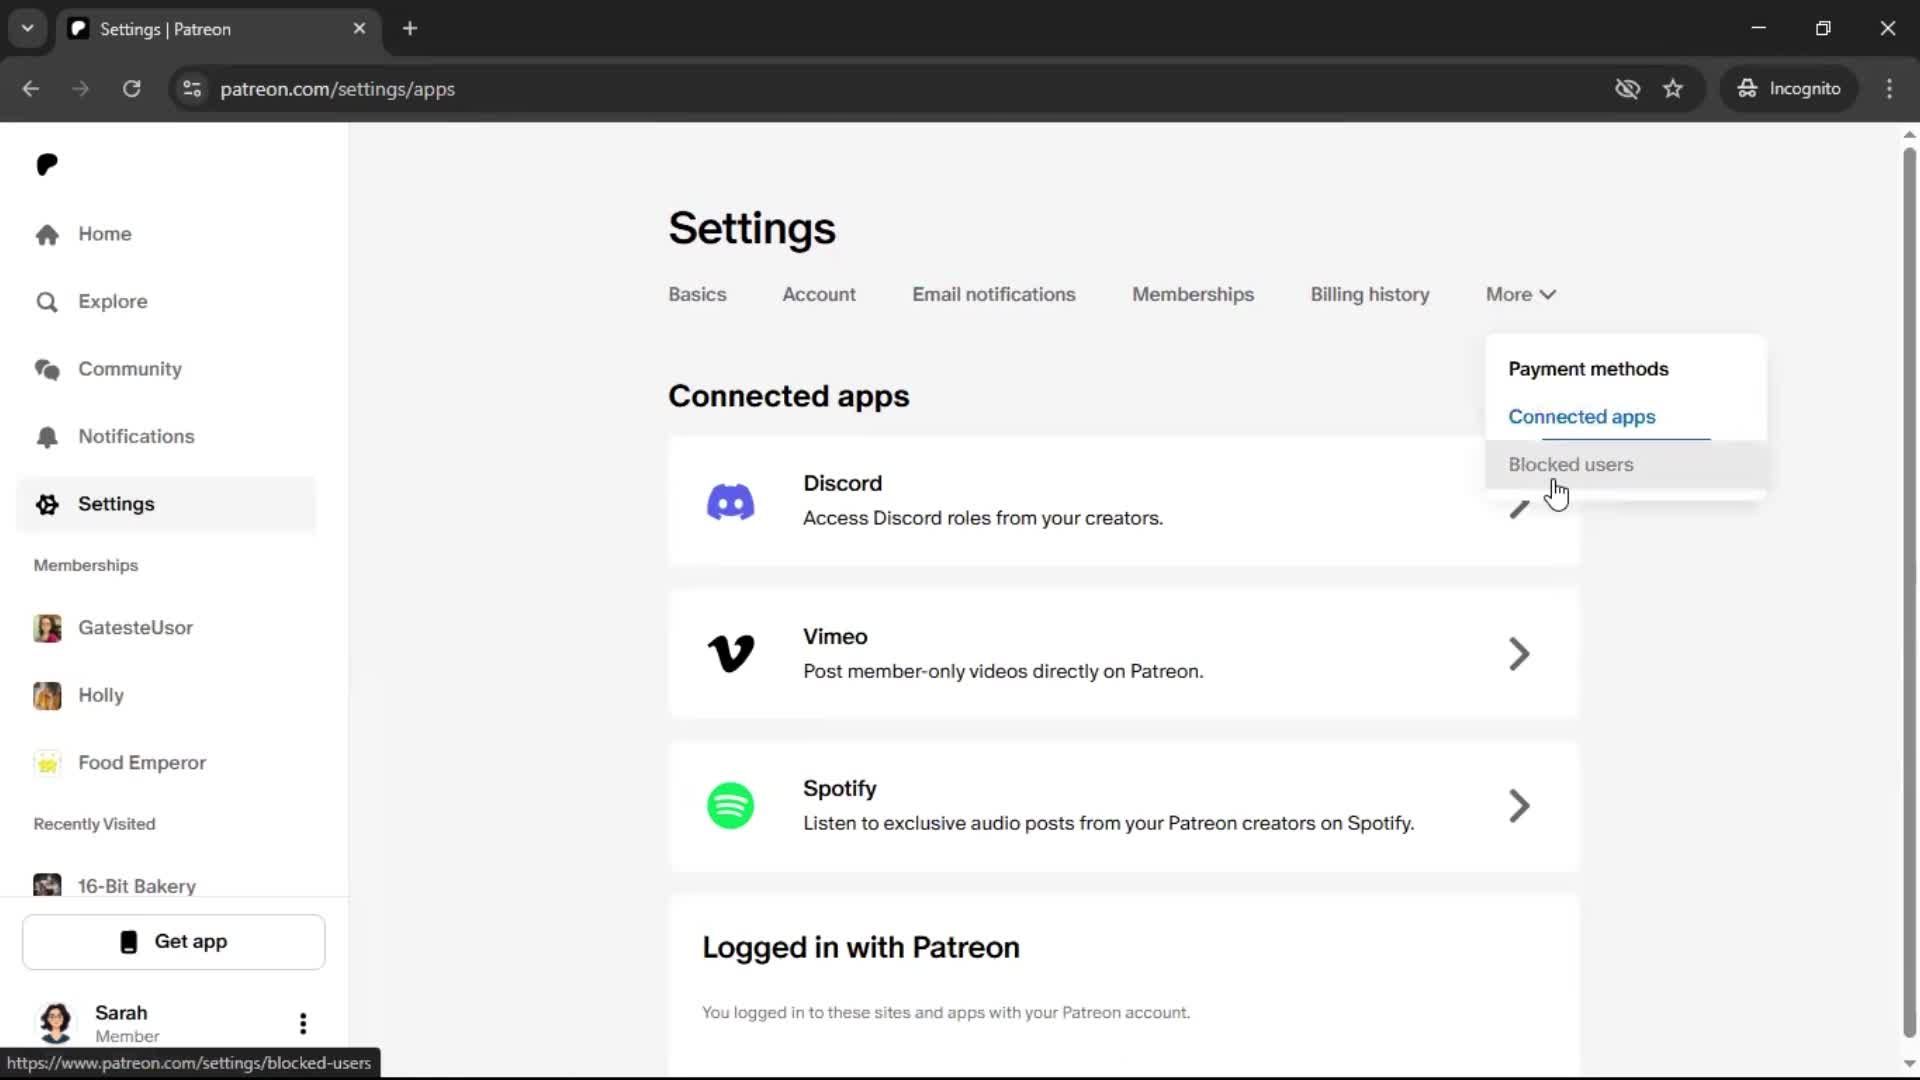Viewport: 1920px width, 1080px height.
Task: Click the Spotify title text
Action: click(840, 789)
